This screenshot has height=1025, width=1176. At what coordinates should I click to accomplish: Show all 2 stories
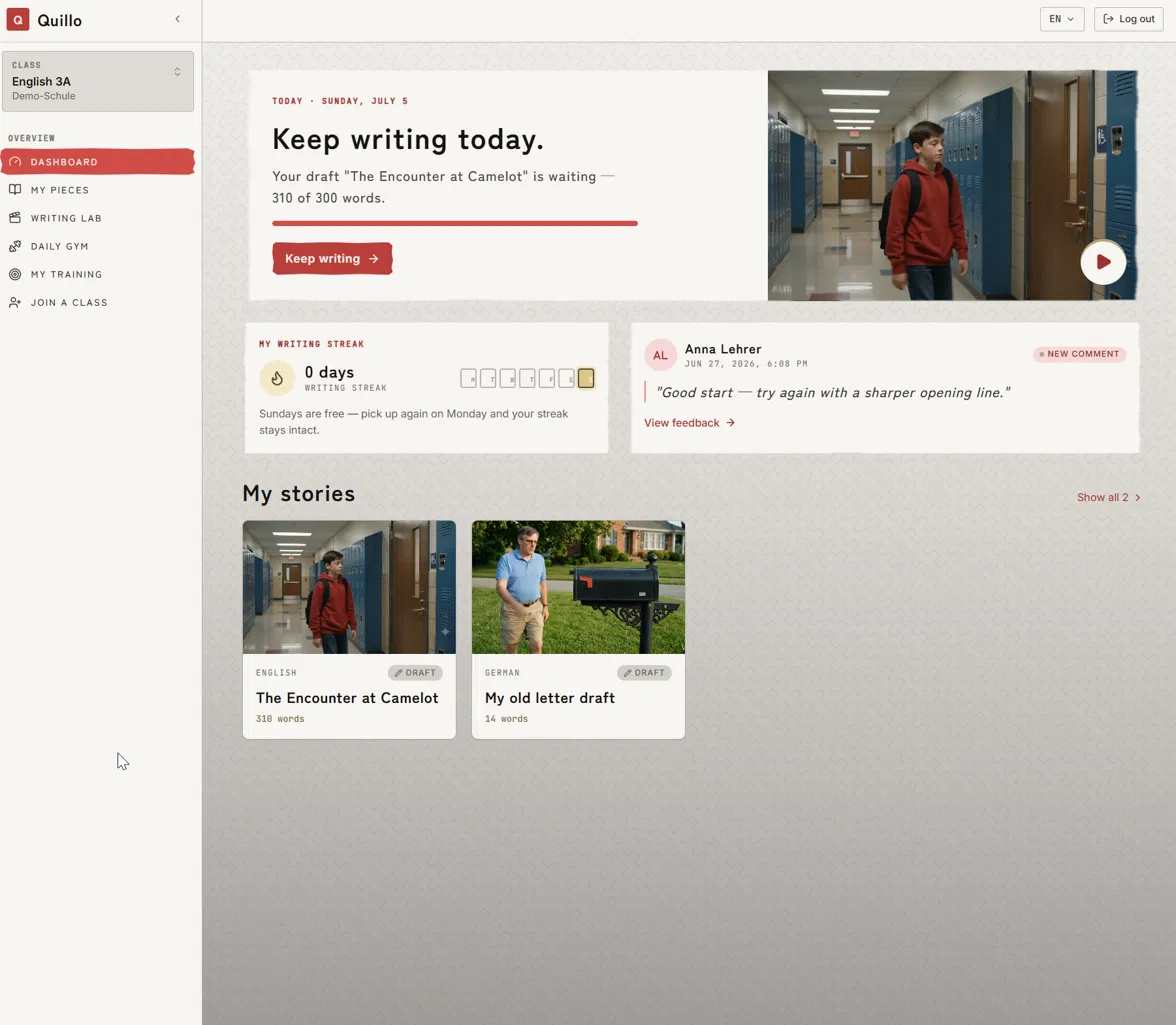click(x=1108, y=497)
